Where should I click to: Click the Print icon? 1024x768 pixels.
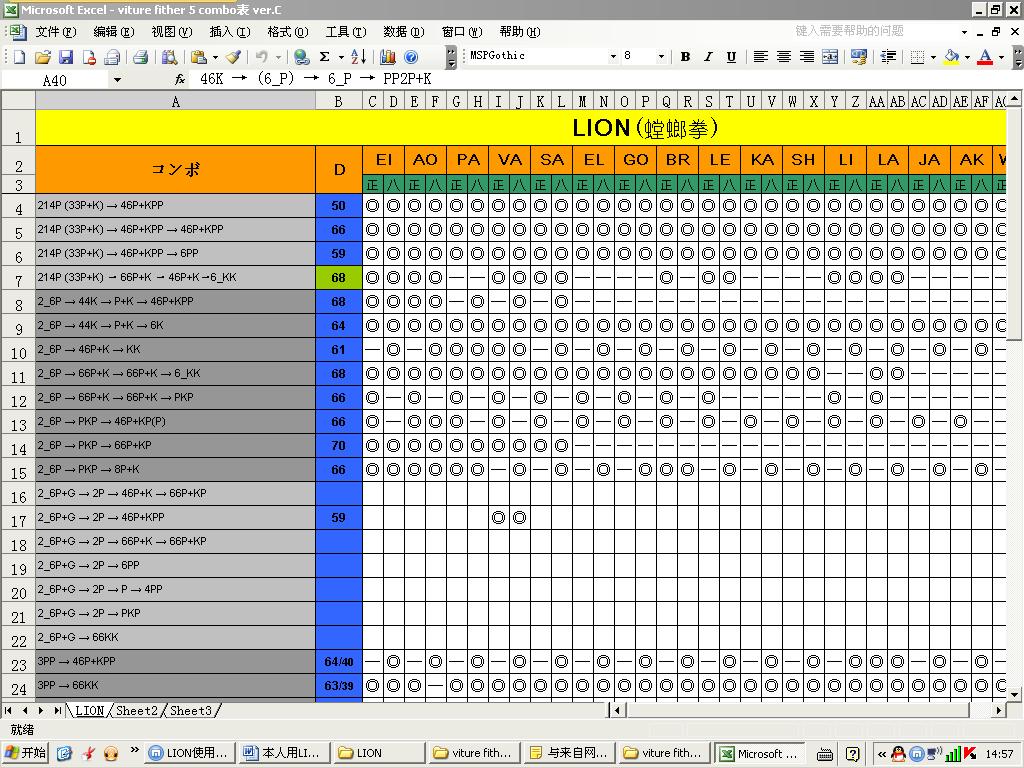pos(141,57)
